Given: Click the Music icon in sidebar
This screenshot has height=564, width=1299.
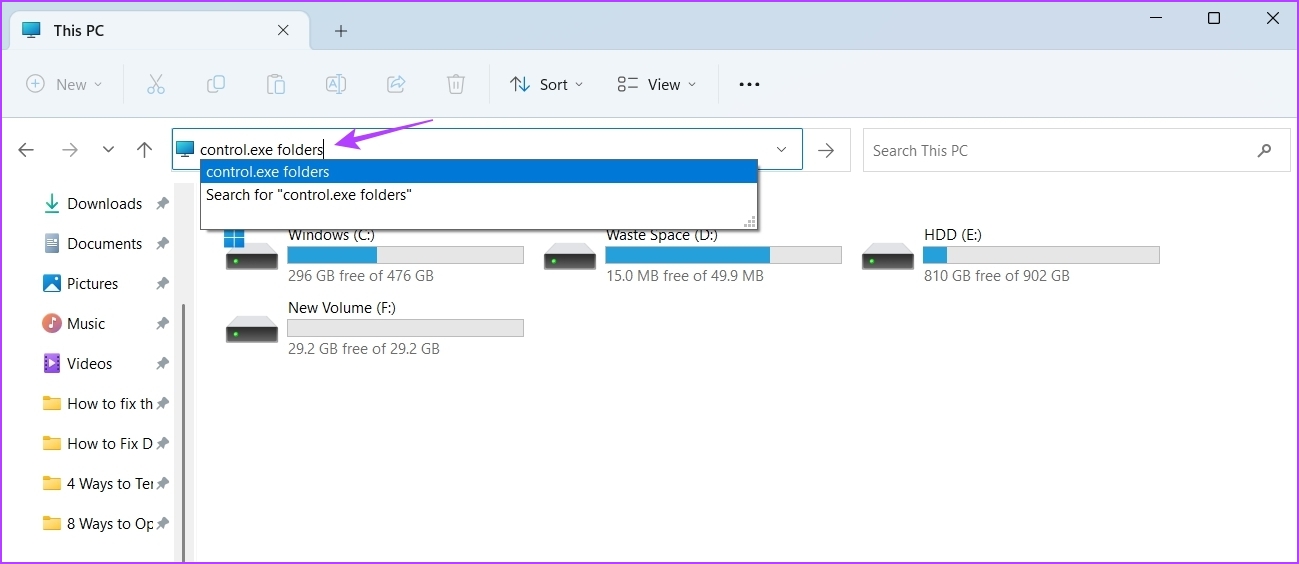Looking at the screenshot, I should click(x=52, y=324).
